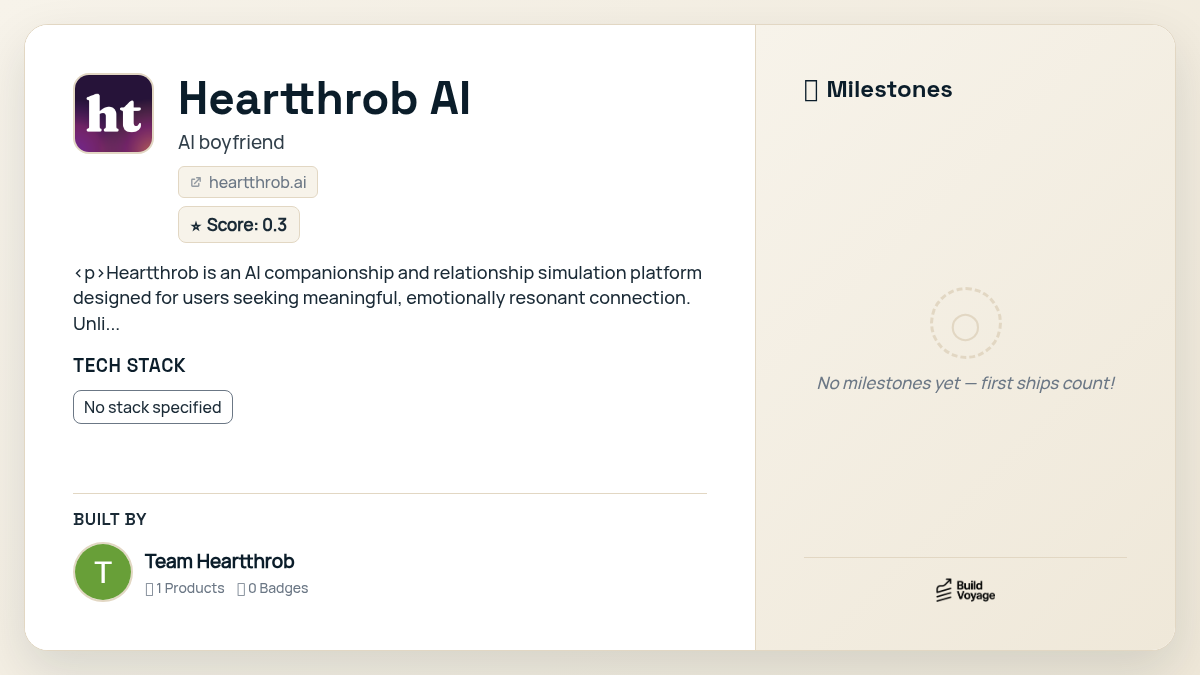Click the BuildVoyage logo in the footer
Image resolution: width=1200 pixels, height=675 pixels.
pyautogui.click(x=964, y=590)
